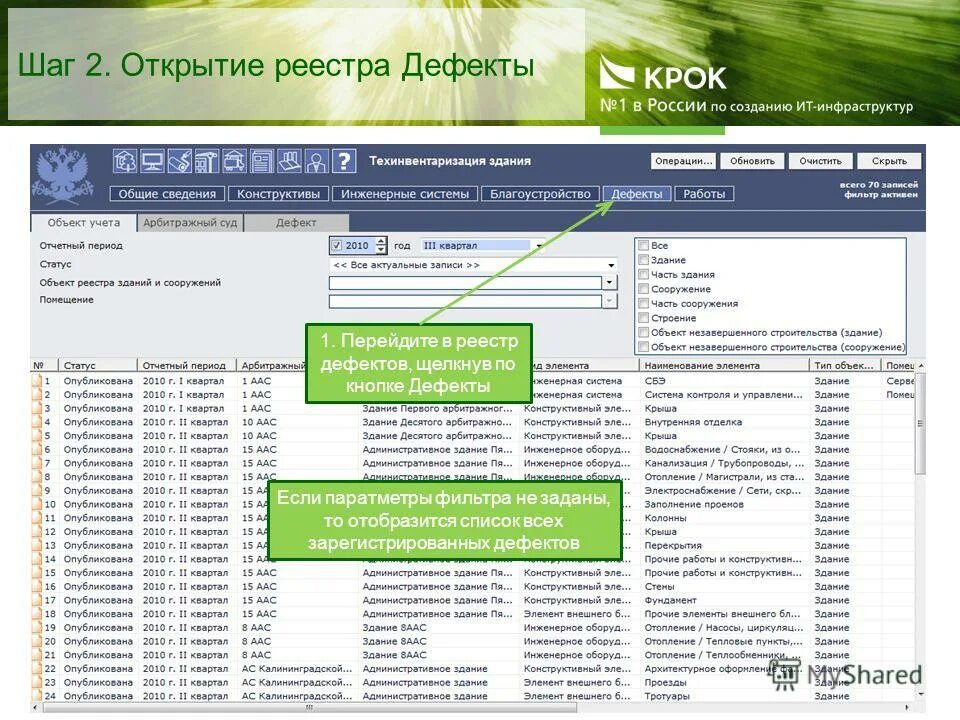
Task: Open the construction tools toolbar icon
Action: [205, 162]
